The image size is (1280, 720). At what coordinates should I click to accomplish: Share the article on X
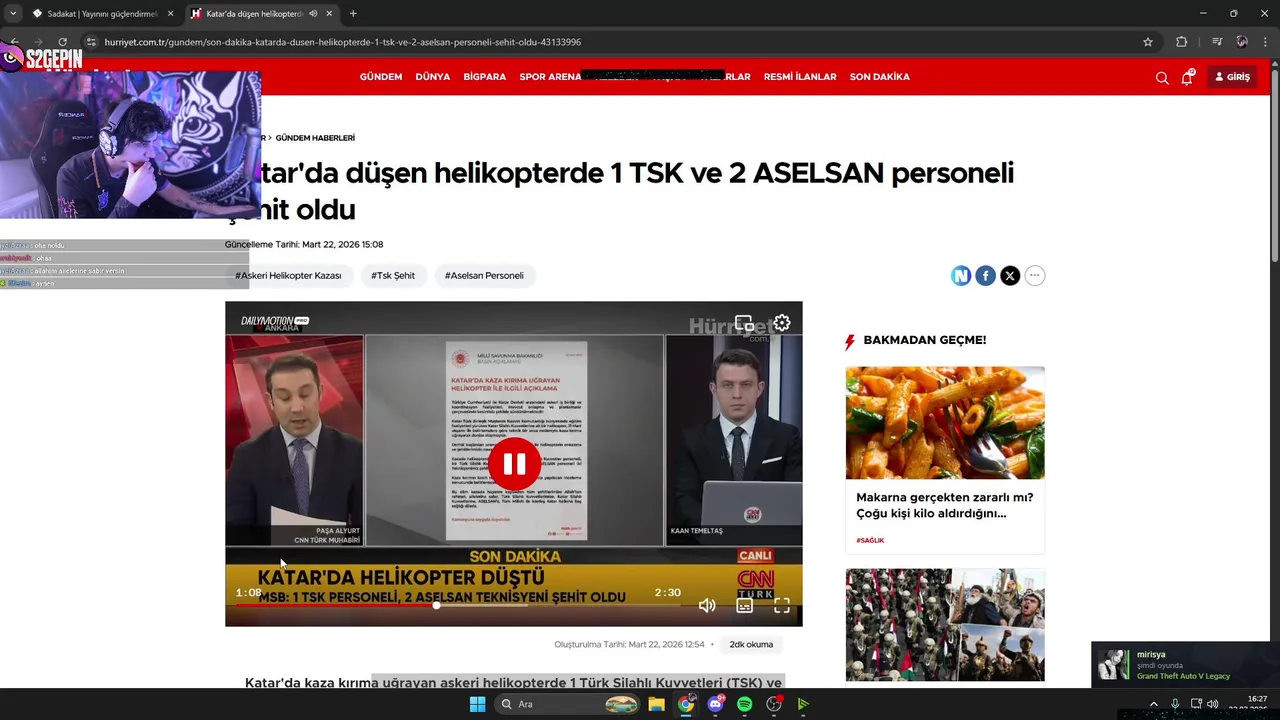1010,276
